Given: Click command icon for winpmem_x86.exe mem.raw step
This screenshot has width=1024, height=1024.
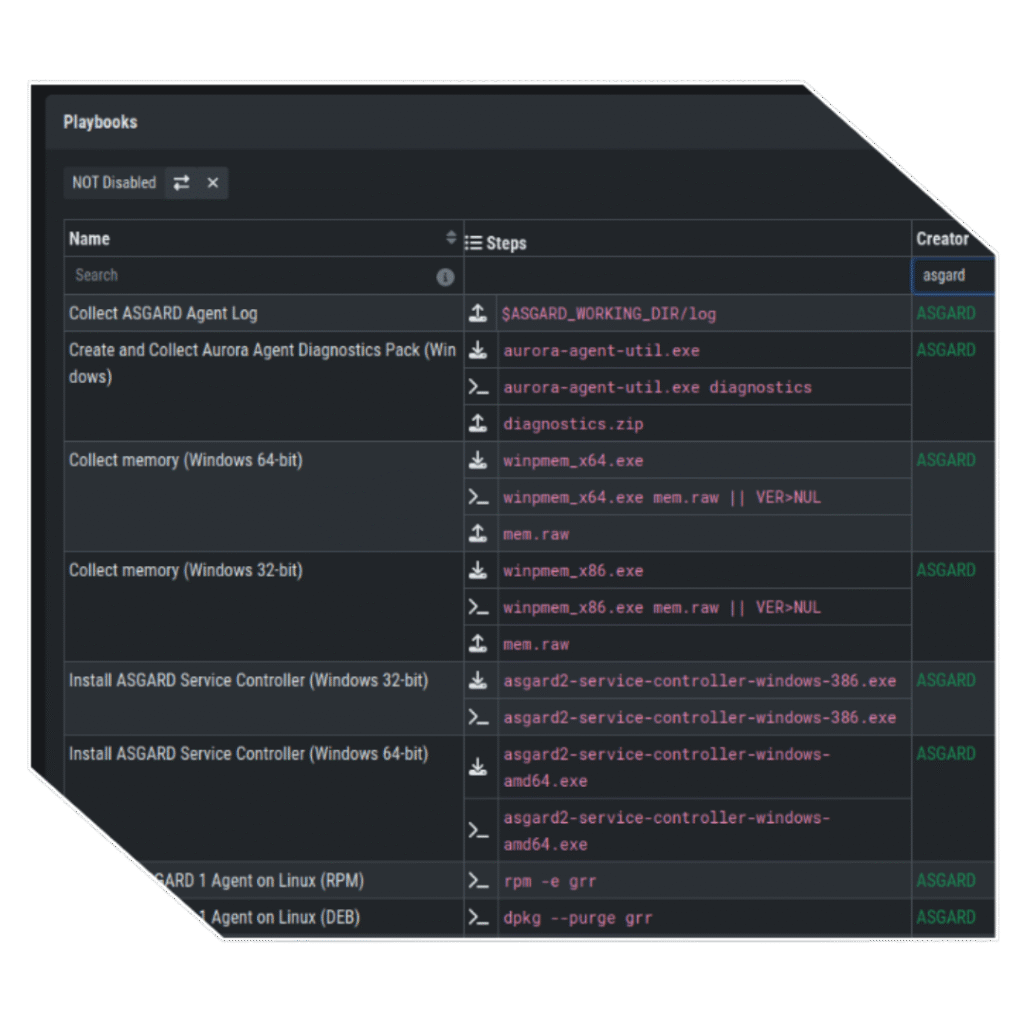Looking at the screenshot, I should click(x=478, y=608).
